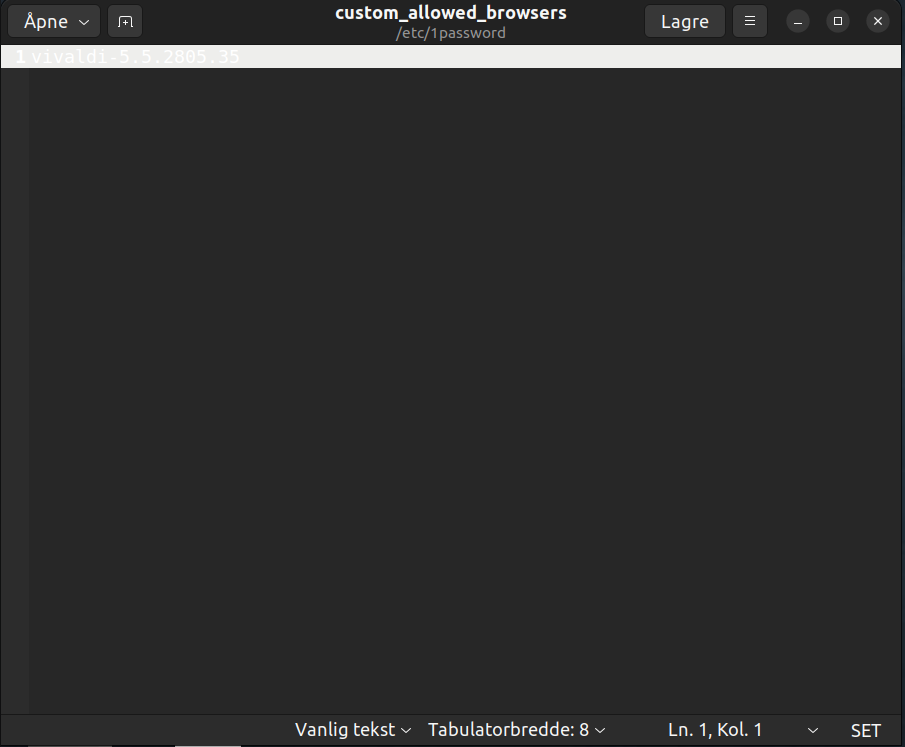Image resolution: width=905 pixels, height=747 pixels.
Task: Click the empty gutter below line number 1
Action: pyautogui.click(x=15, y=380)
